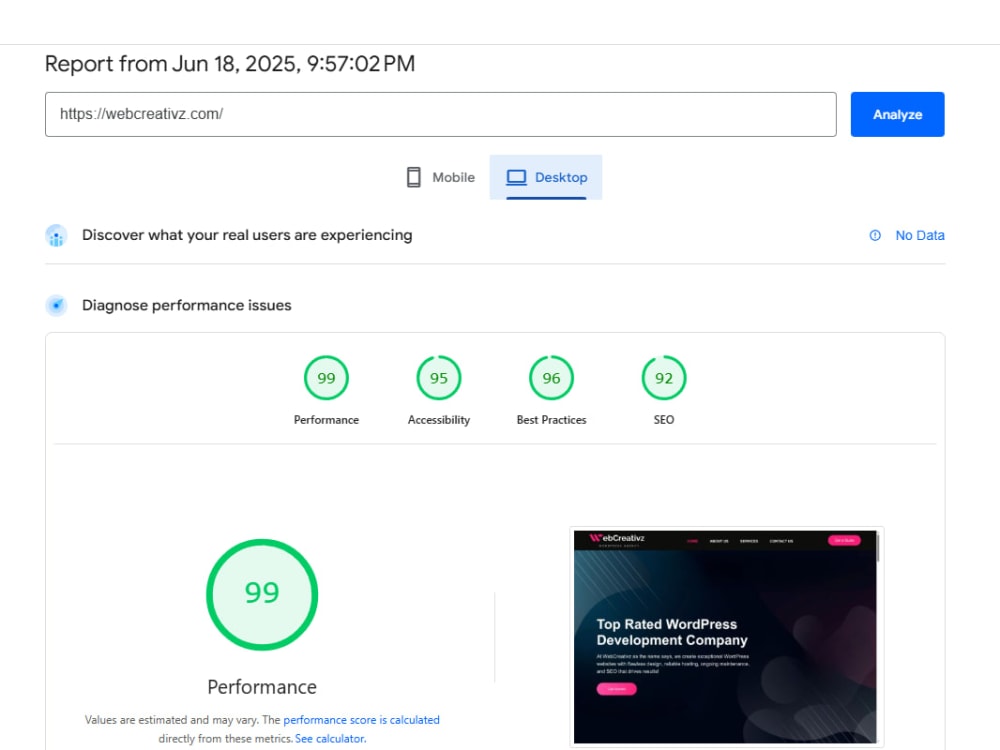Jump to the Accessibility score gauge 95

tap(439, 378)
